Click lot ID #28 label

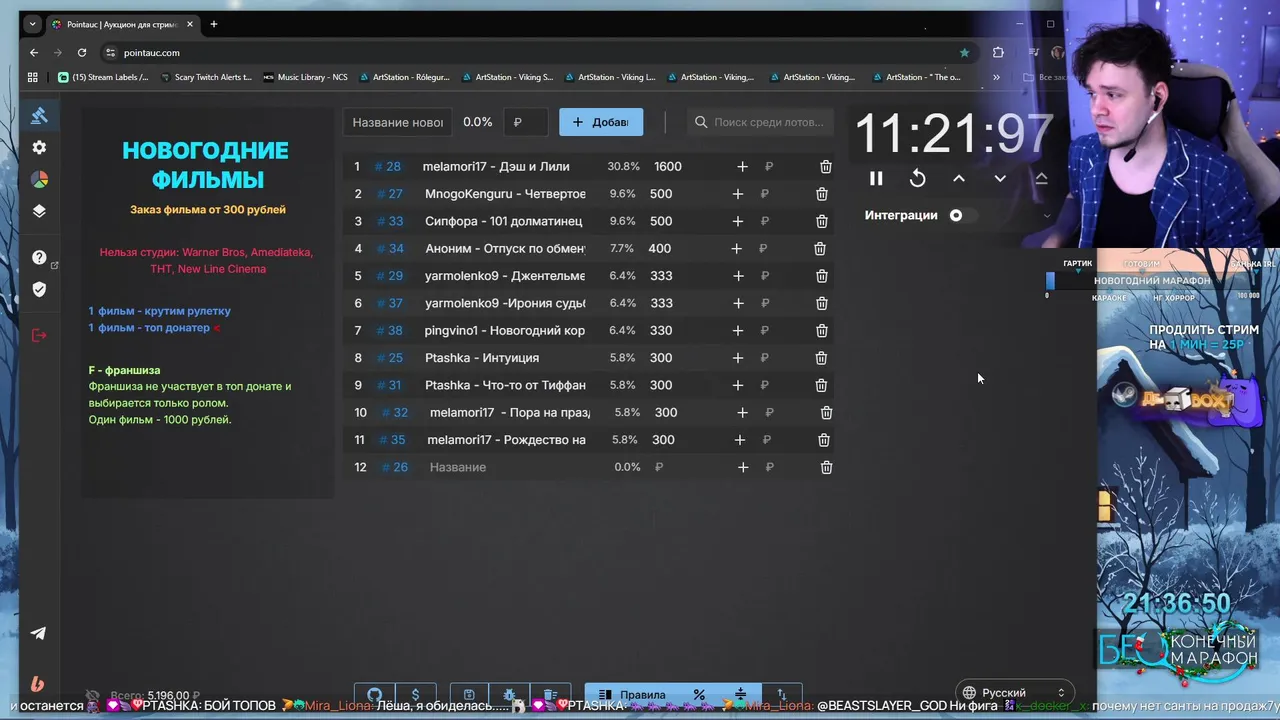(388, 167)
